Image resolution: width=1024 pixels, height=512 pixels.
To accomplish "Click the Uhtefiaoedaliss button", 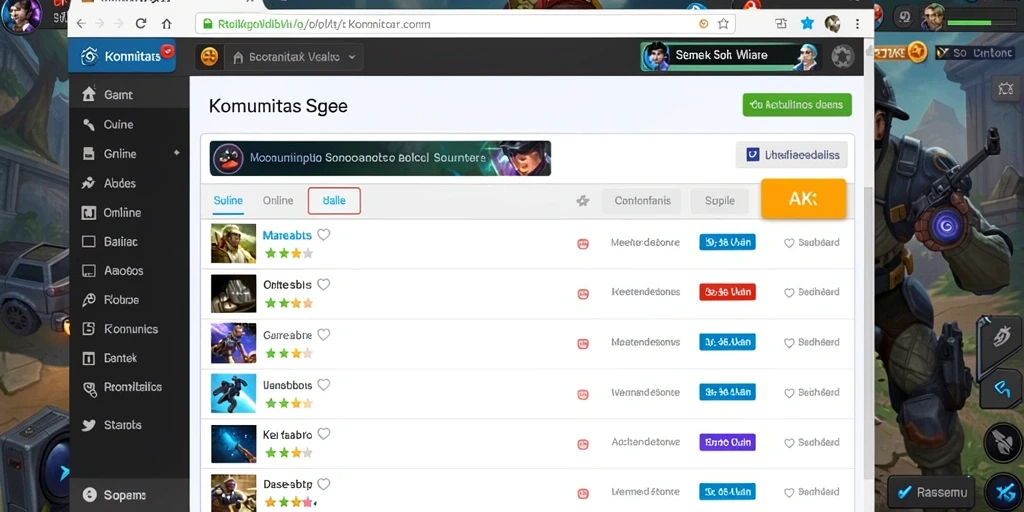I will [x=792, y=155].
